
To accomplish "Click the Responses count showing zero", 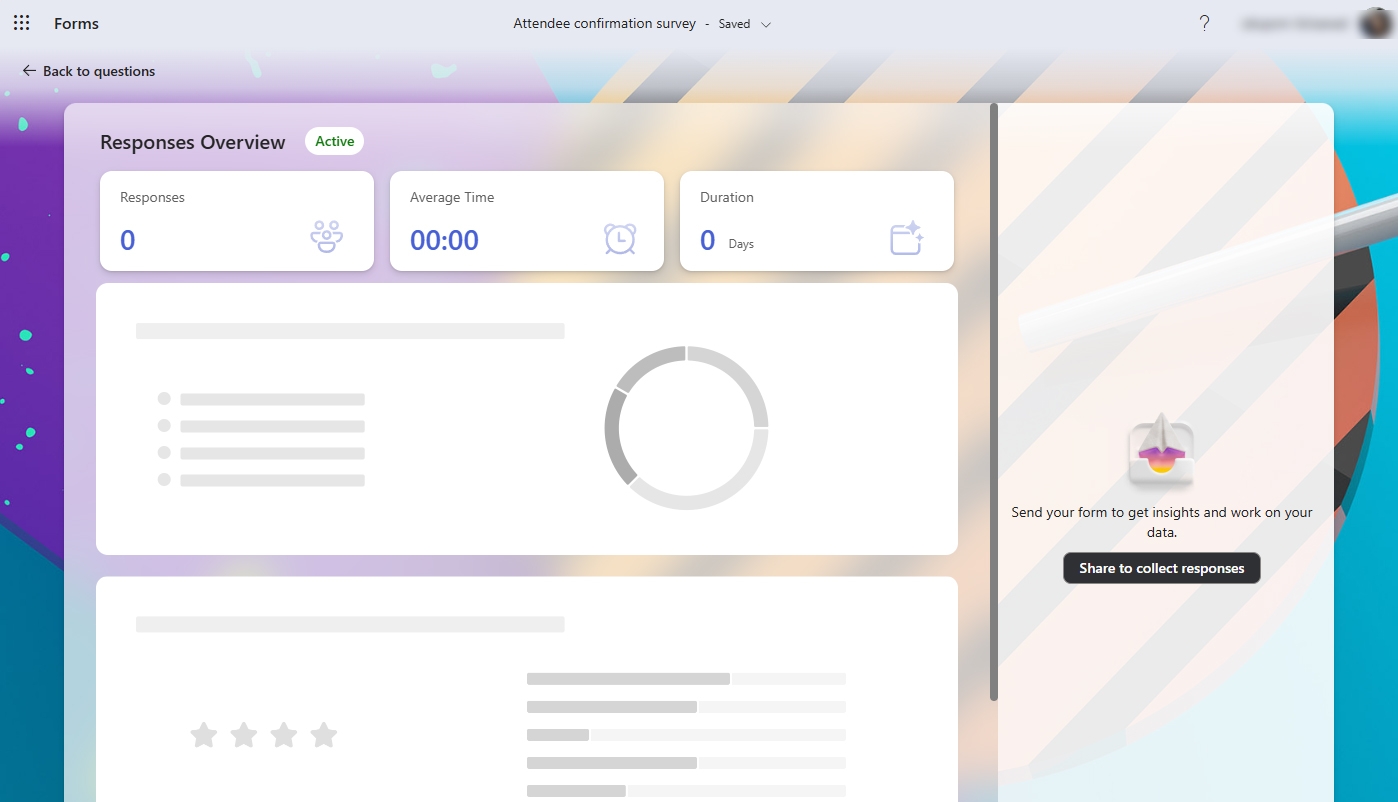I will tap(128, 240).
